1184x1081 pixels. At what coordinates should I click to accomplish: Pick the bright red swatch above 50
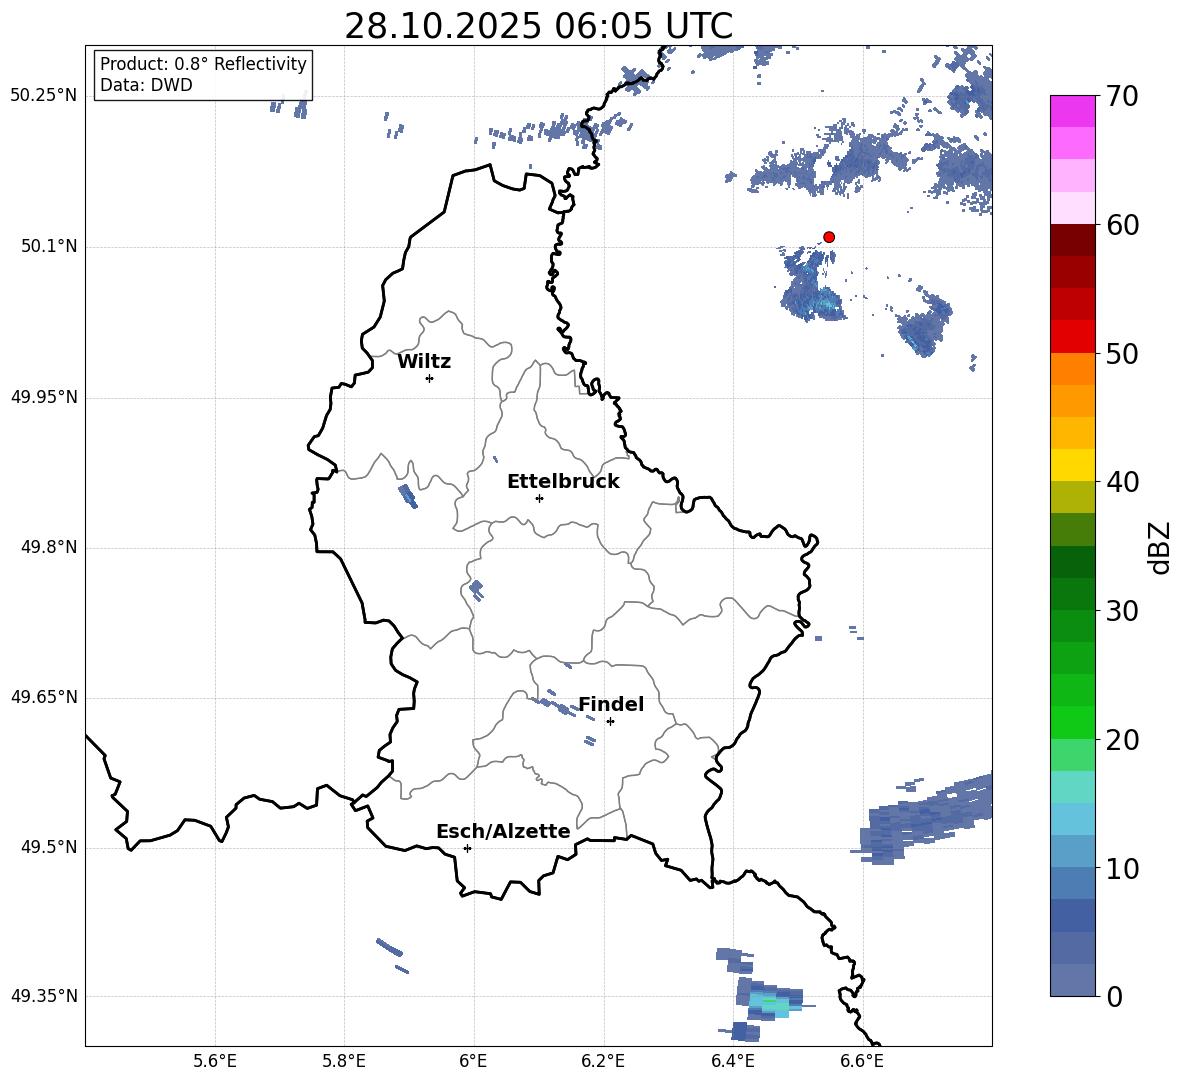(x=1072, y=337)
